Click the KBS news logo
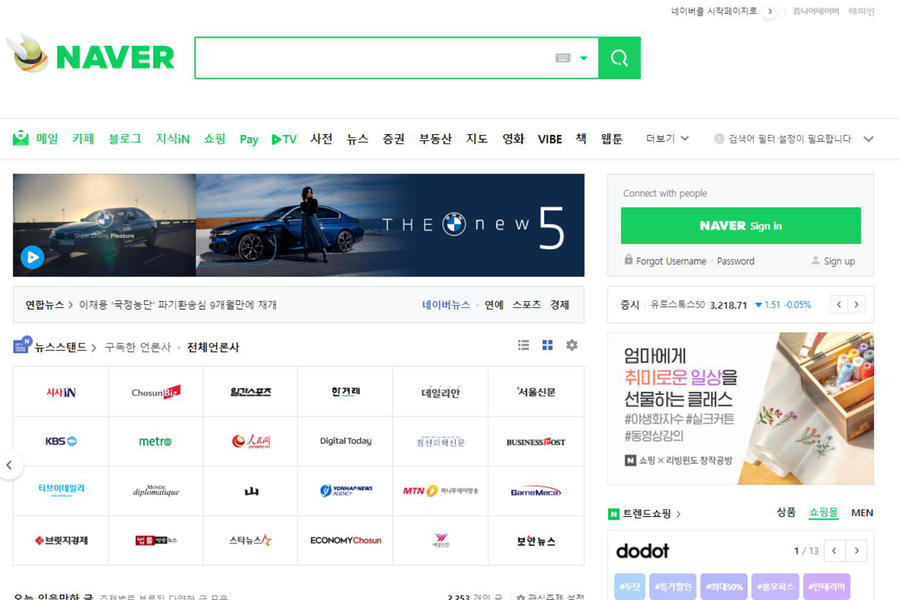This screenshot has width=900, height=600. click(x=60, y=441)
